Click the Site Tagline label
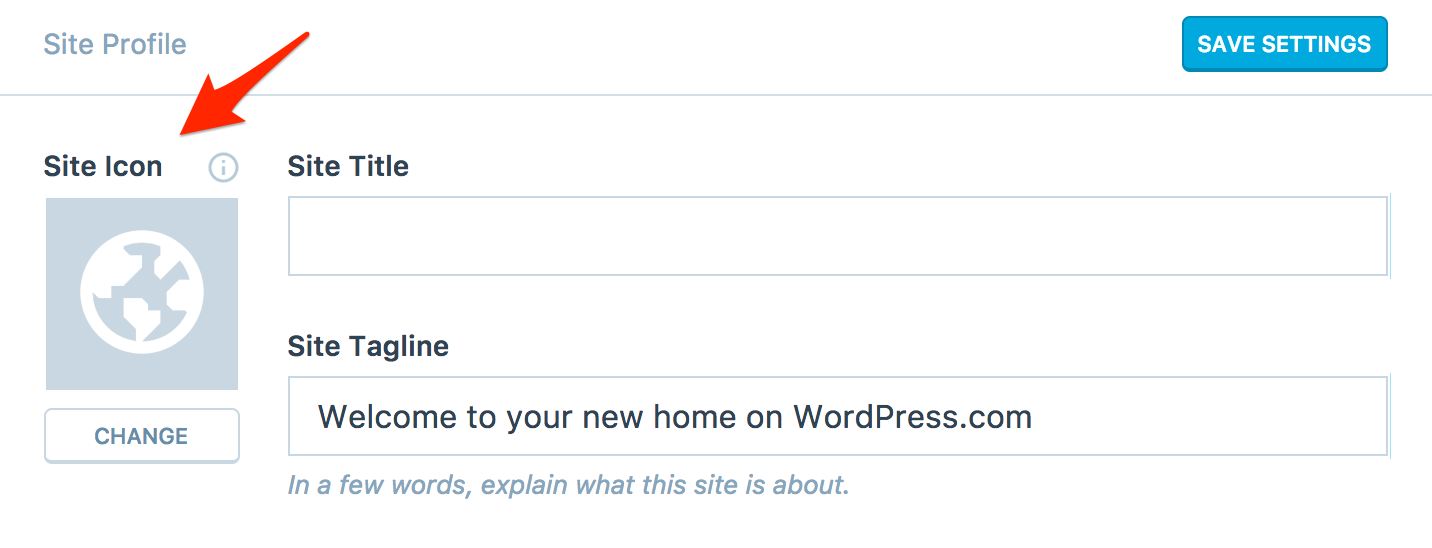The image size is (1432, 548). point(368,346)
